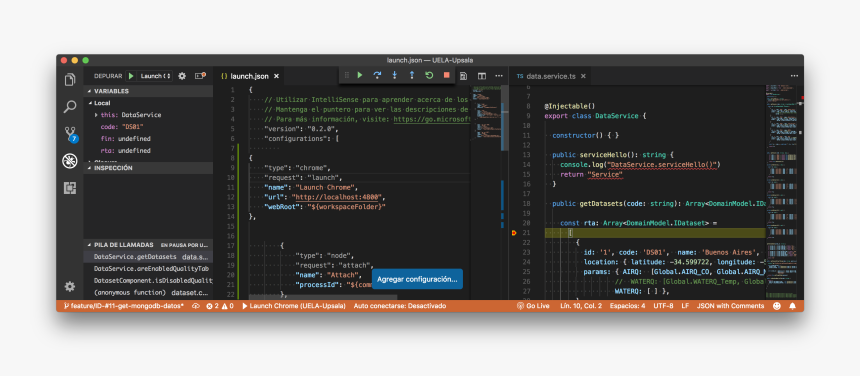The height and width of the screenshot is (376, 860).
Task: Open the Search view in the activity bar
Action: pos(70,107)
